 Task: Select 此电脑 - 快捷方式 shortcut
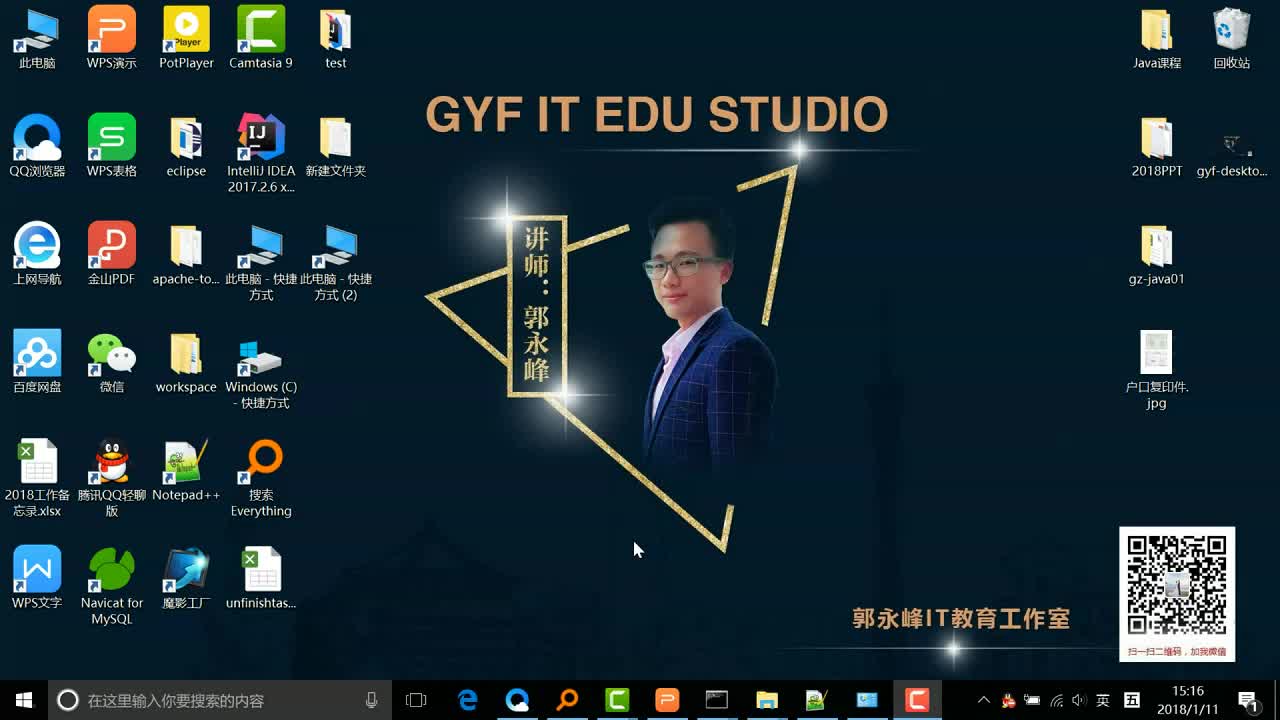click(261, 262)
